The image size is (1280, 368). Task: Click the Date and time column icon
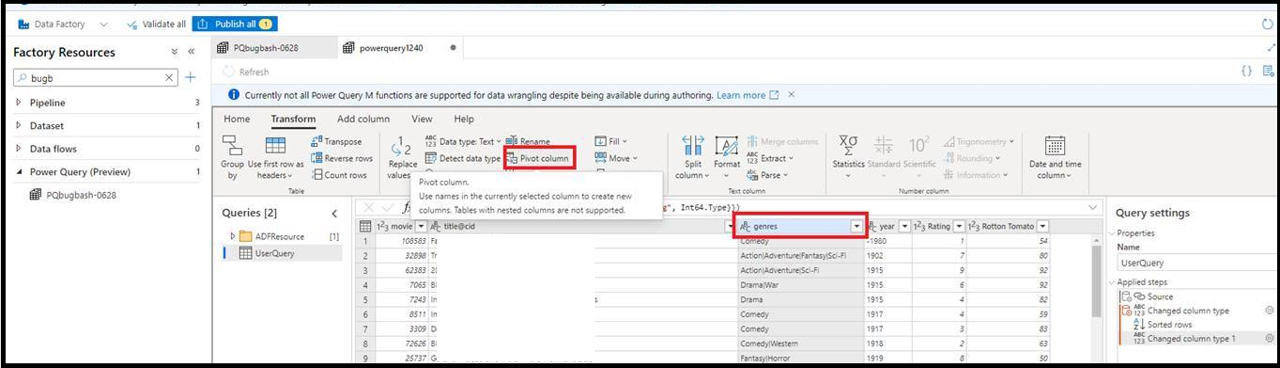point(1055,145)
